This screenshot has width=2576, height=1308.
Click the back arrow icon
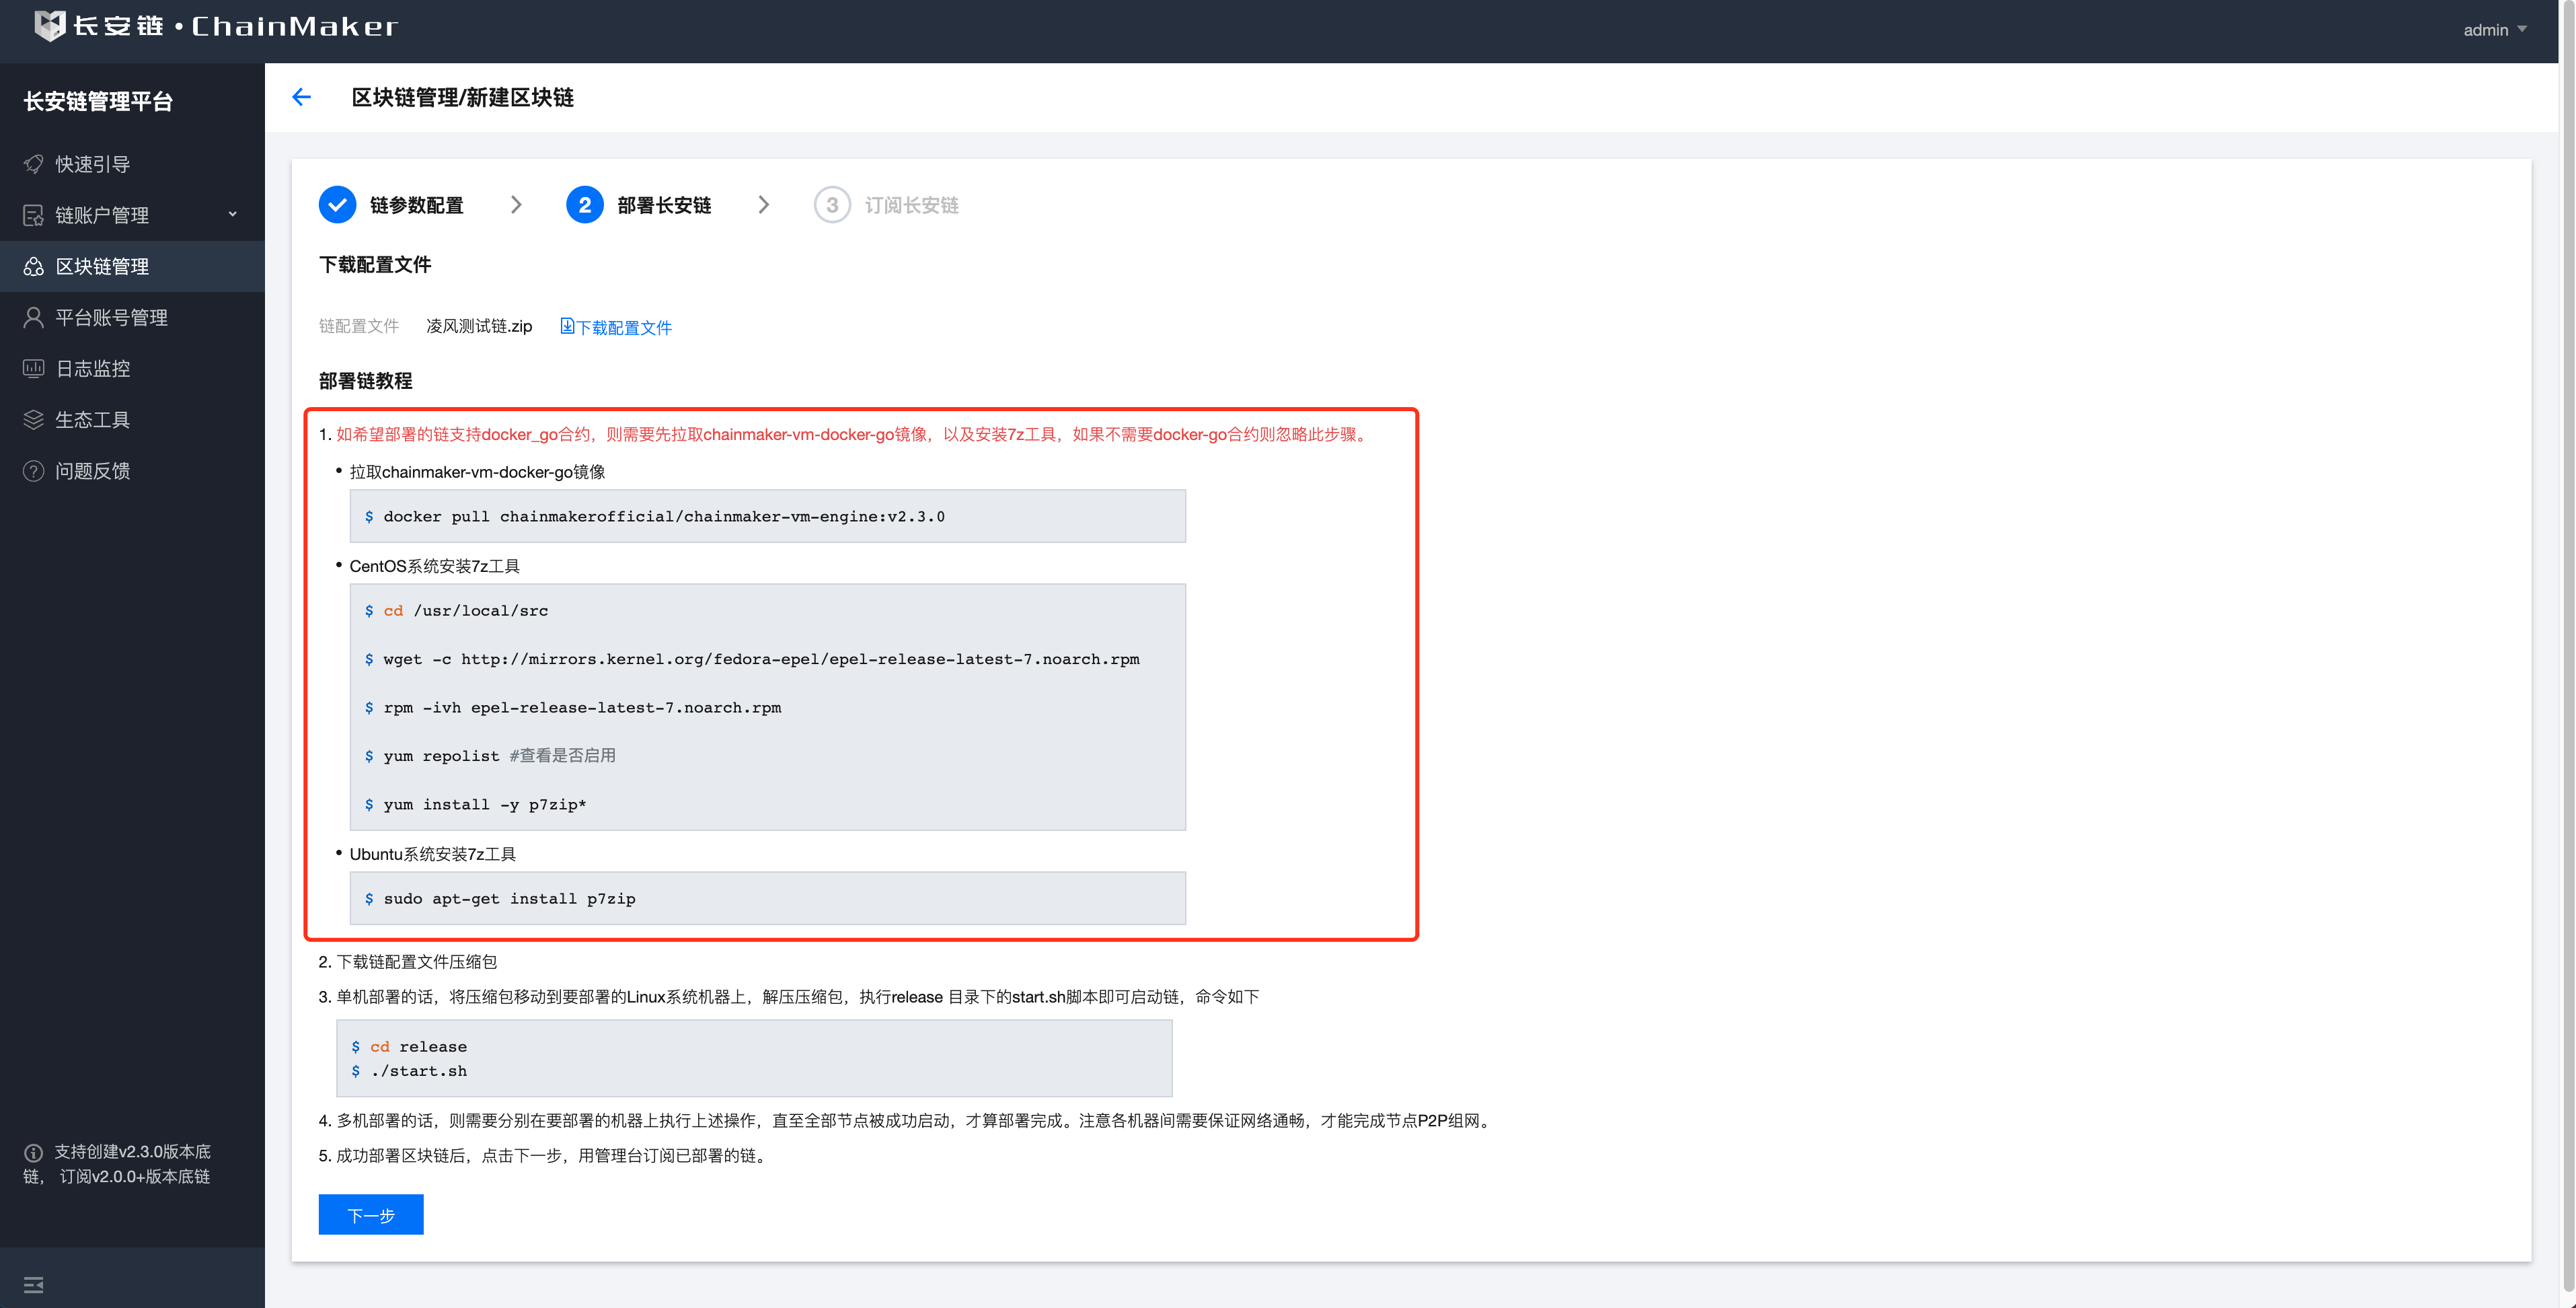point(301,97)
